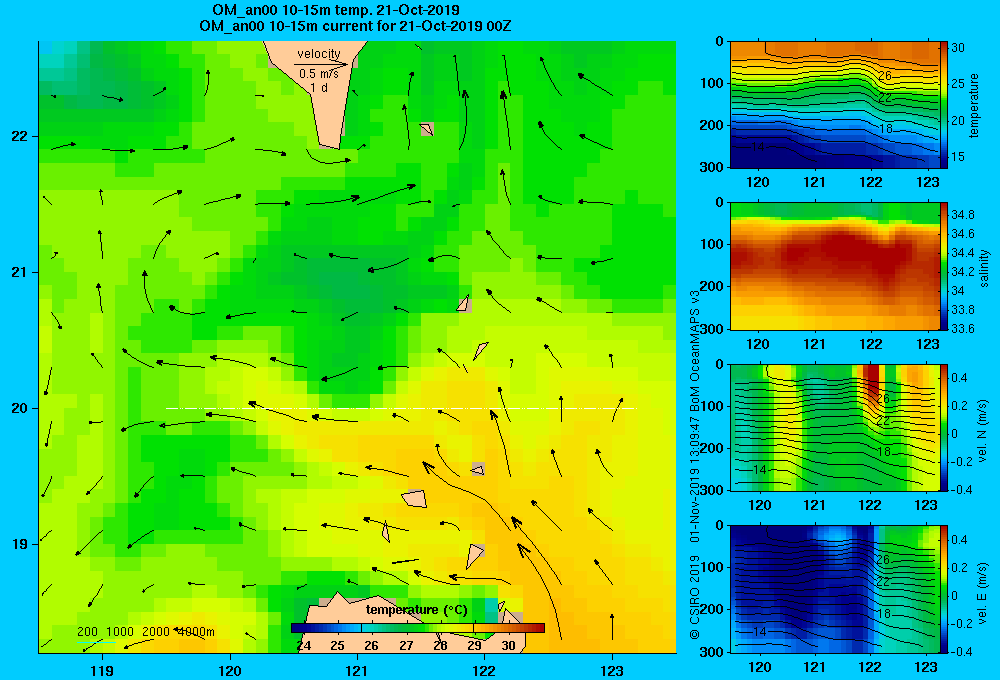The image size is (1000, 680).
Task: Open the eastward velocity section panel
Action: pyautogui.click(x=834, y=589)
